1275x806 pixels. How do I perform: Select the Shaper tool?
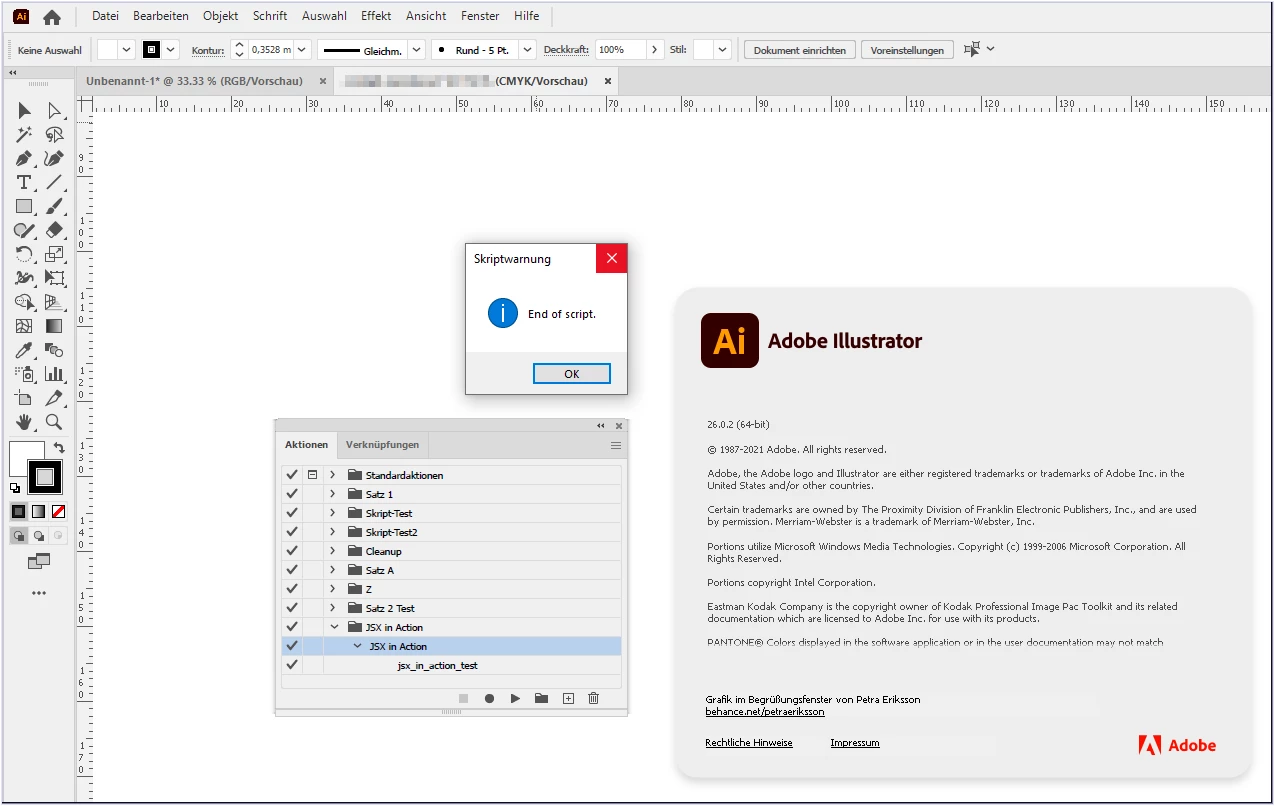point(24,230)
